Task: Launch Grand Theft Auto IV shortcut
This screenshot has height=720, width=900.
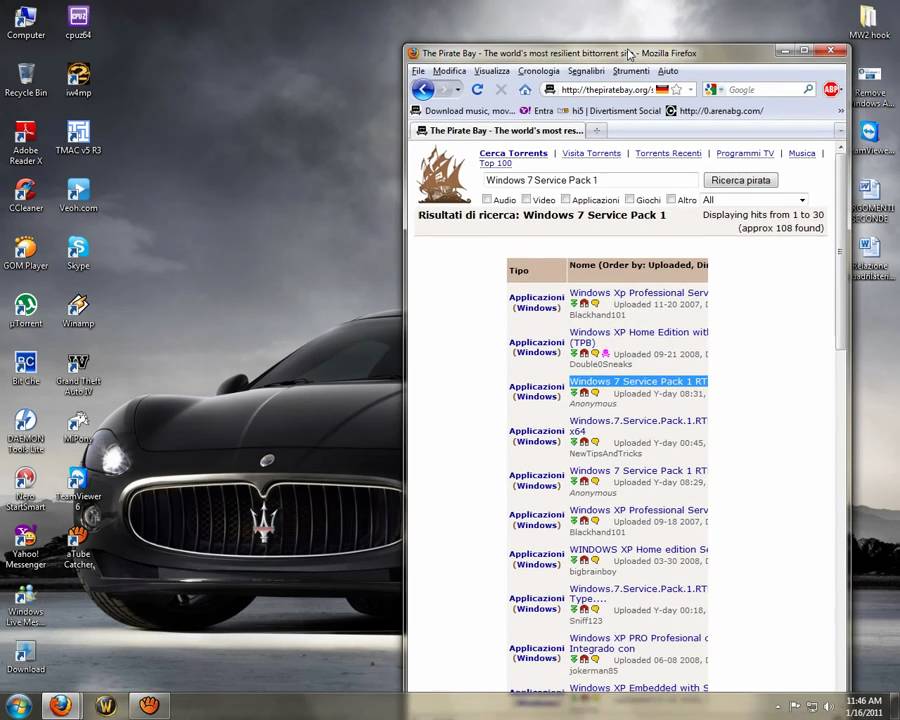Action: pos(78,374)
